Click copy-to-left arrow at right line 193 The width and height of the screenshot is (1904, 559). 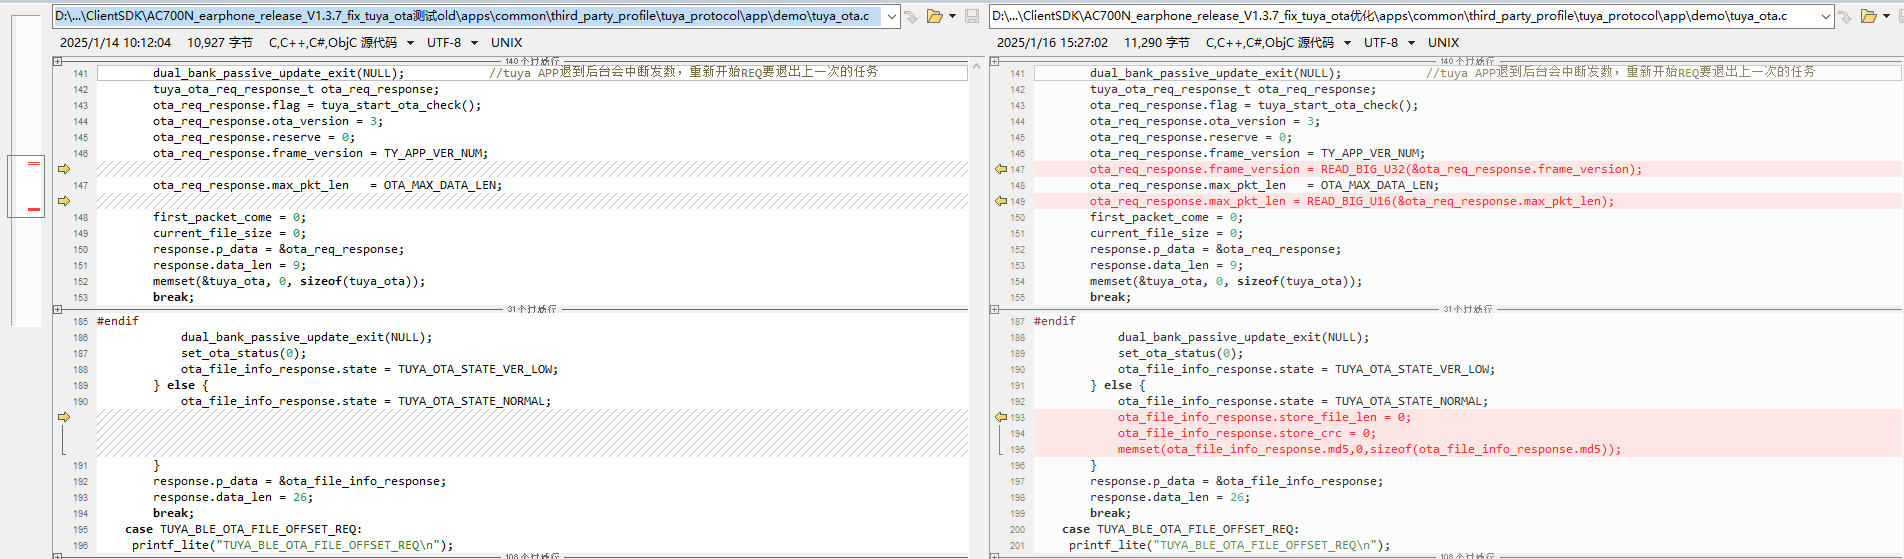1001,417
